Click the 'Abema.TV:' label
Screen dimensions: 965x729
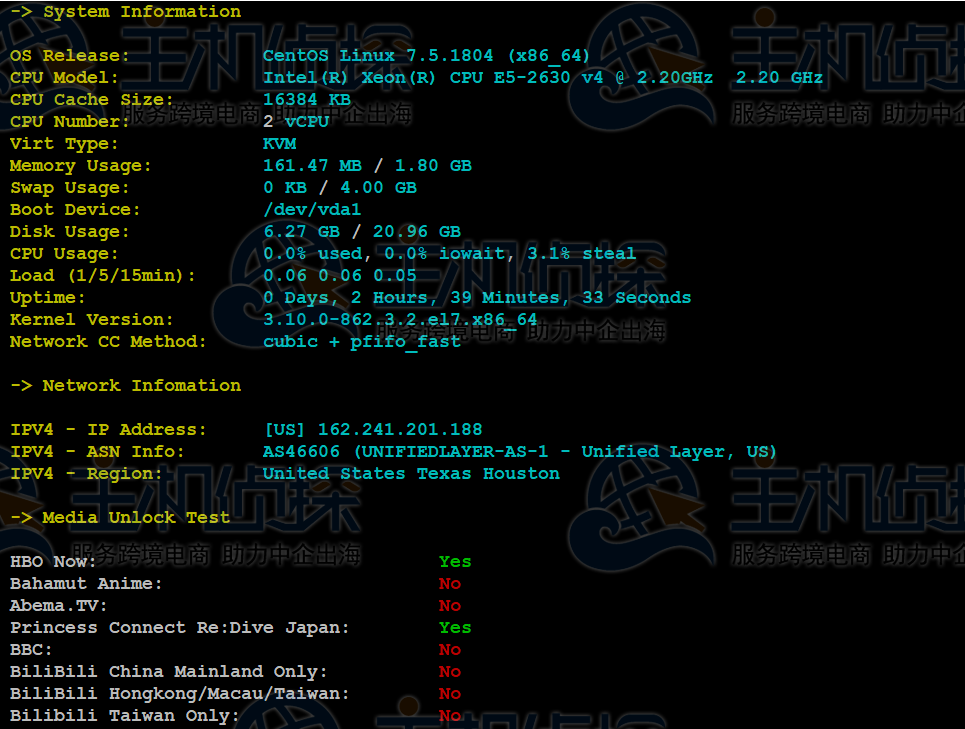point(58,606)
